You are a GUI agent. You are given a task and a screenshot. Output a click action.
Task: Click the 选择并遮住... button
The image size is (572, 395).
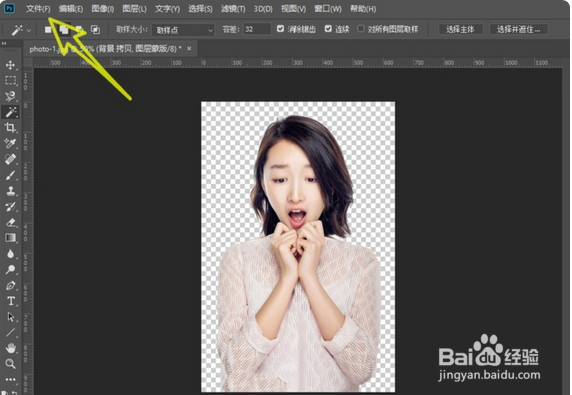[x=518, y=29]
